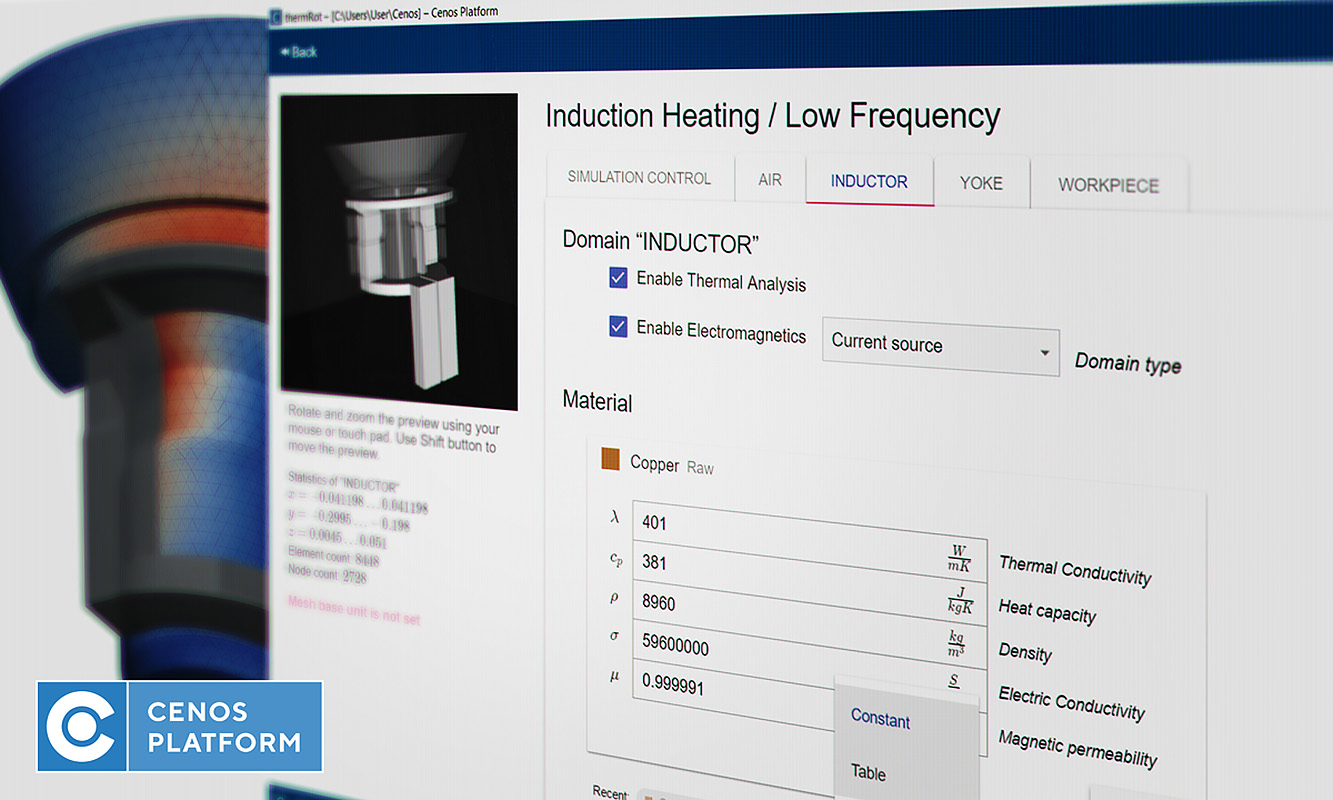Screen dimensions: 1333x800
Task: Click the W/mK unit symbol
Action: [x=957, y=558]
